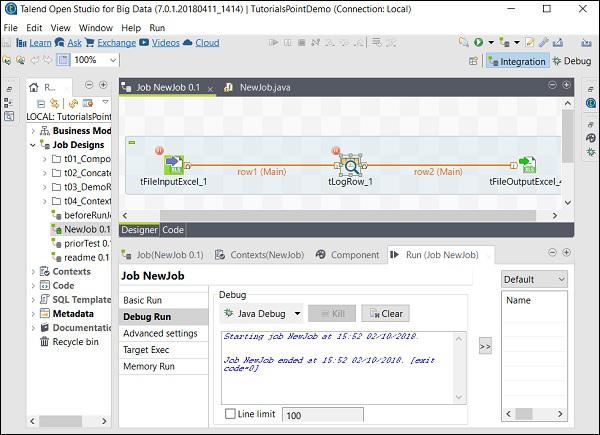Open the Integration perspective
The image size is (600, 435).
point(517,61)
